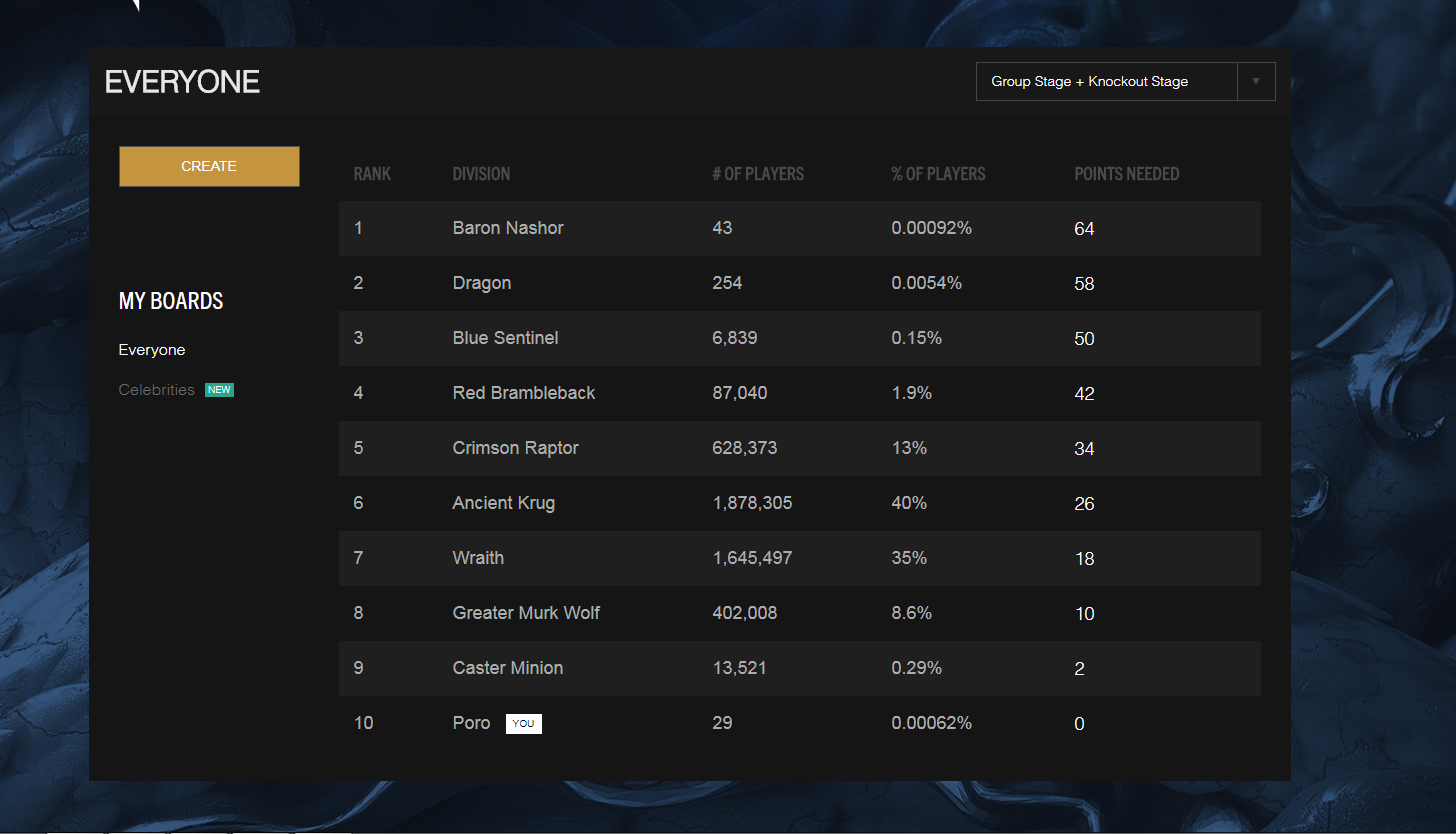
Task: Click the 0.15% percentage value
Action: pyautogui.click(x=916, y=338)
